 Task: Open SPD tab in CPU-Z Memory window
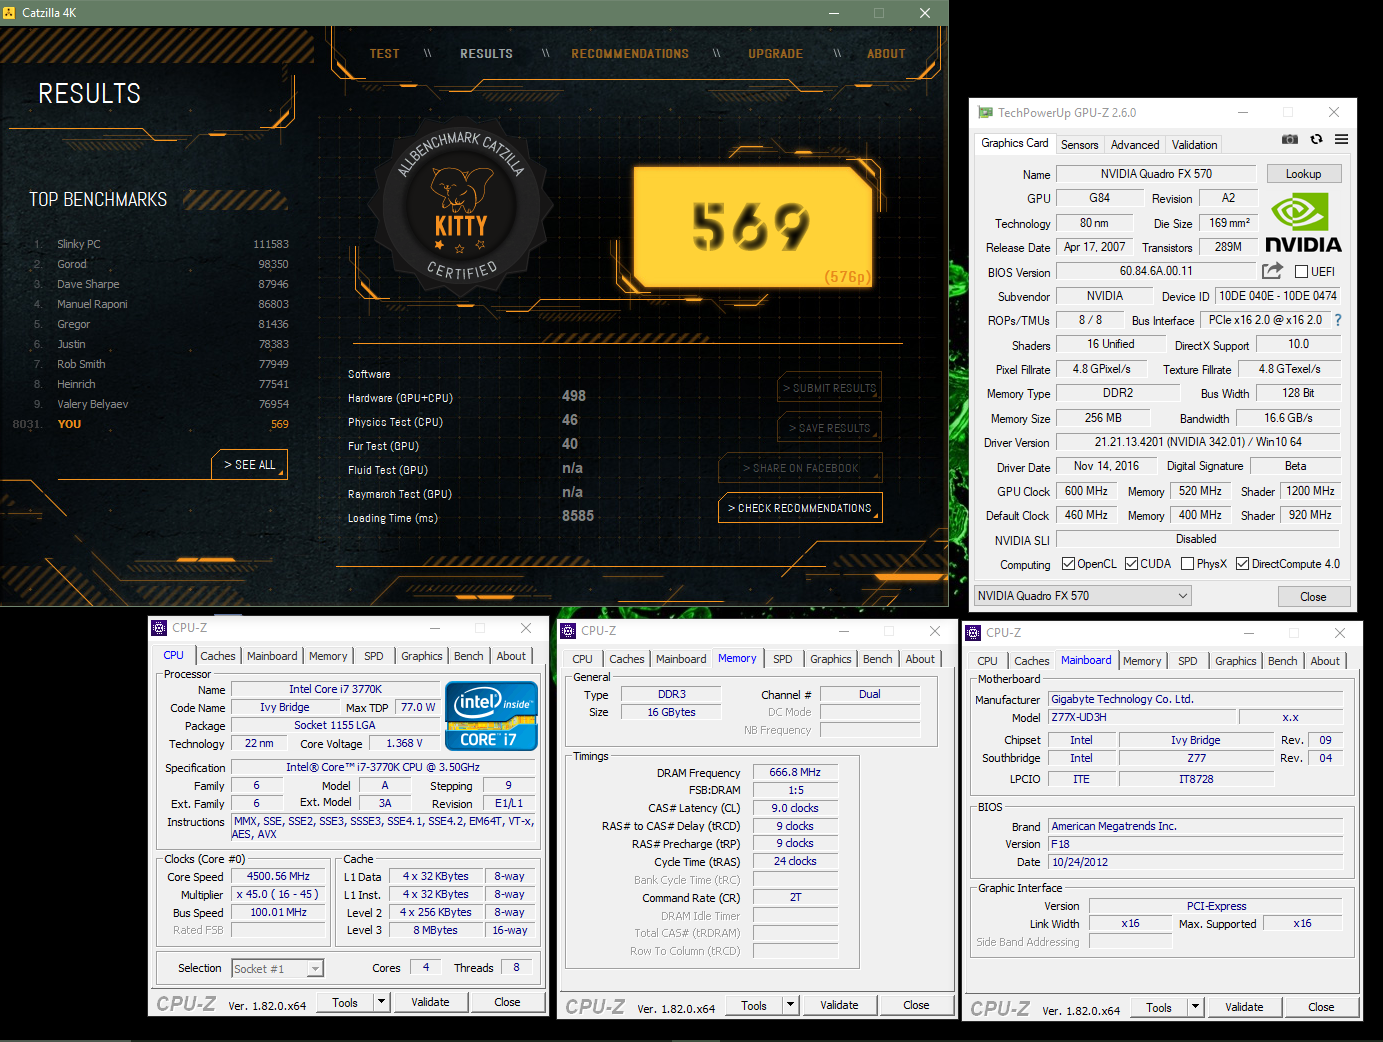[783, 659]
